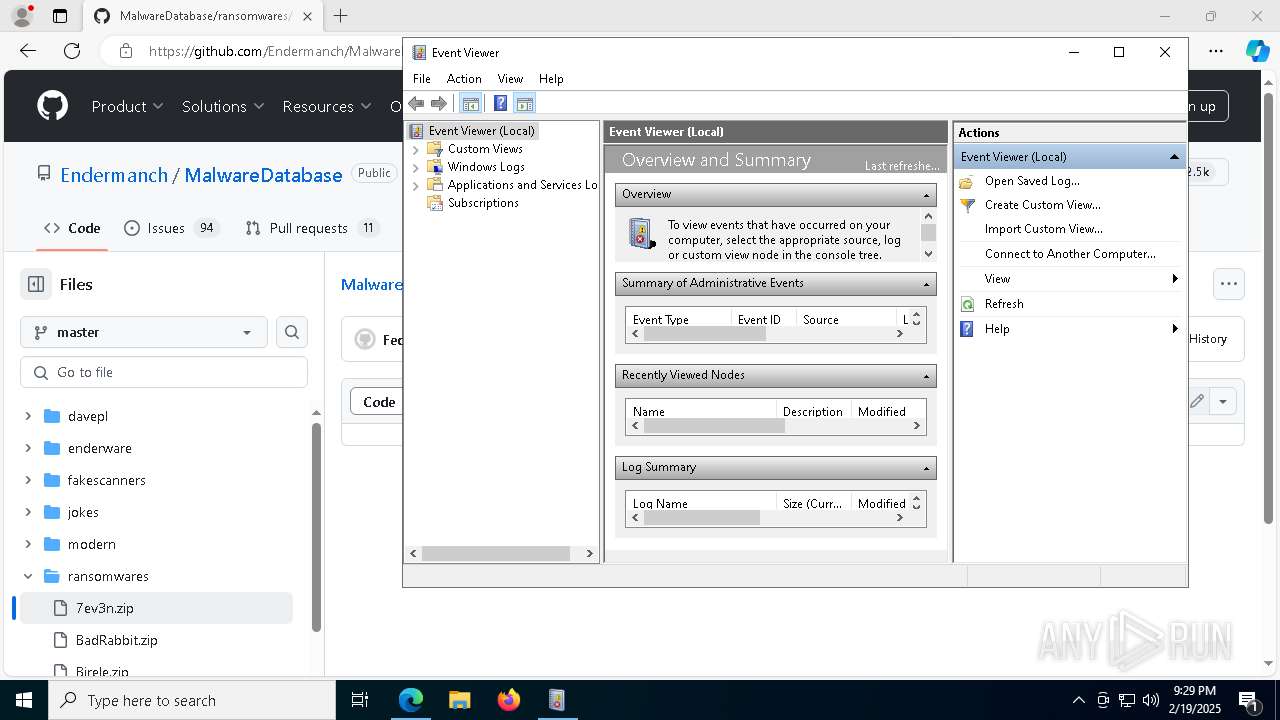Viewport: 1280px width, 720px height.
Task: Select Subscriptions in console tree
Action: pos(483,203)
